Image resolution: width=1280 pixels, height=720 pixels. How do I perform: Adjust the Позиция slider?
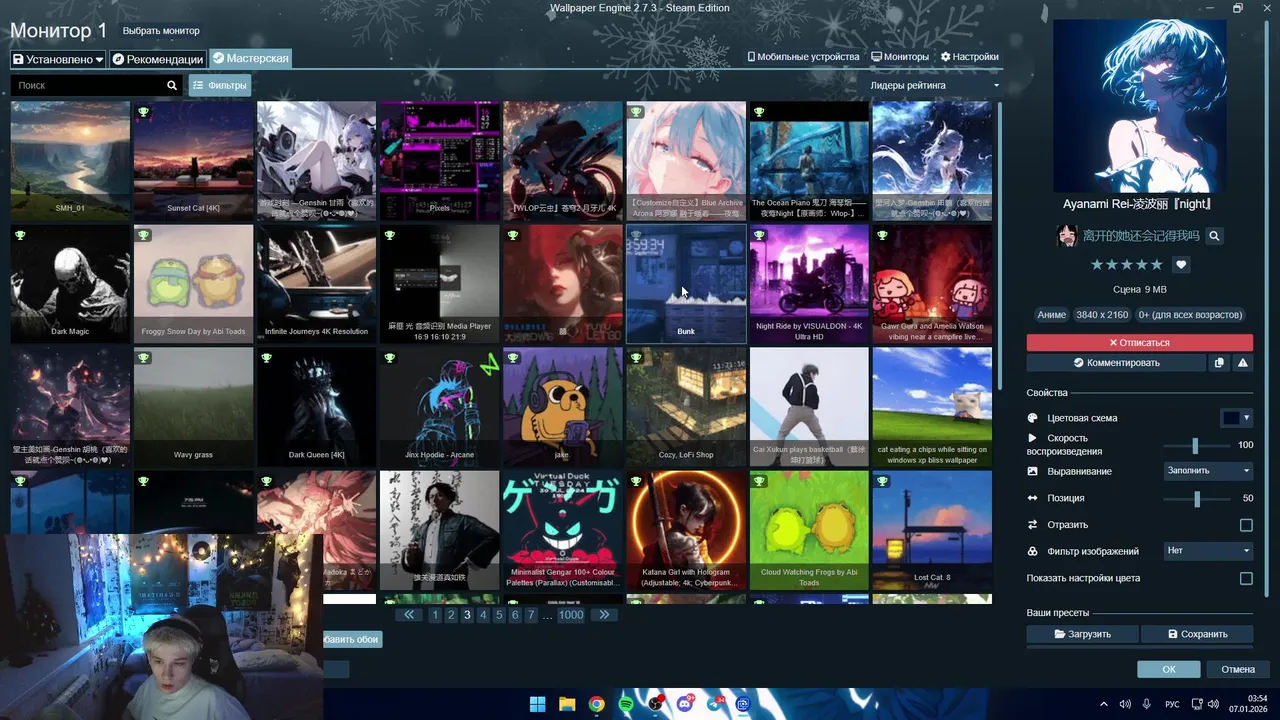tap(1198, 498)
